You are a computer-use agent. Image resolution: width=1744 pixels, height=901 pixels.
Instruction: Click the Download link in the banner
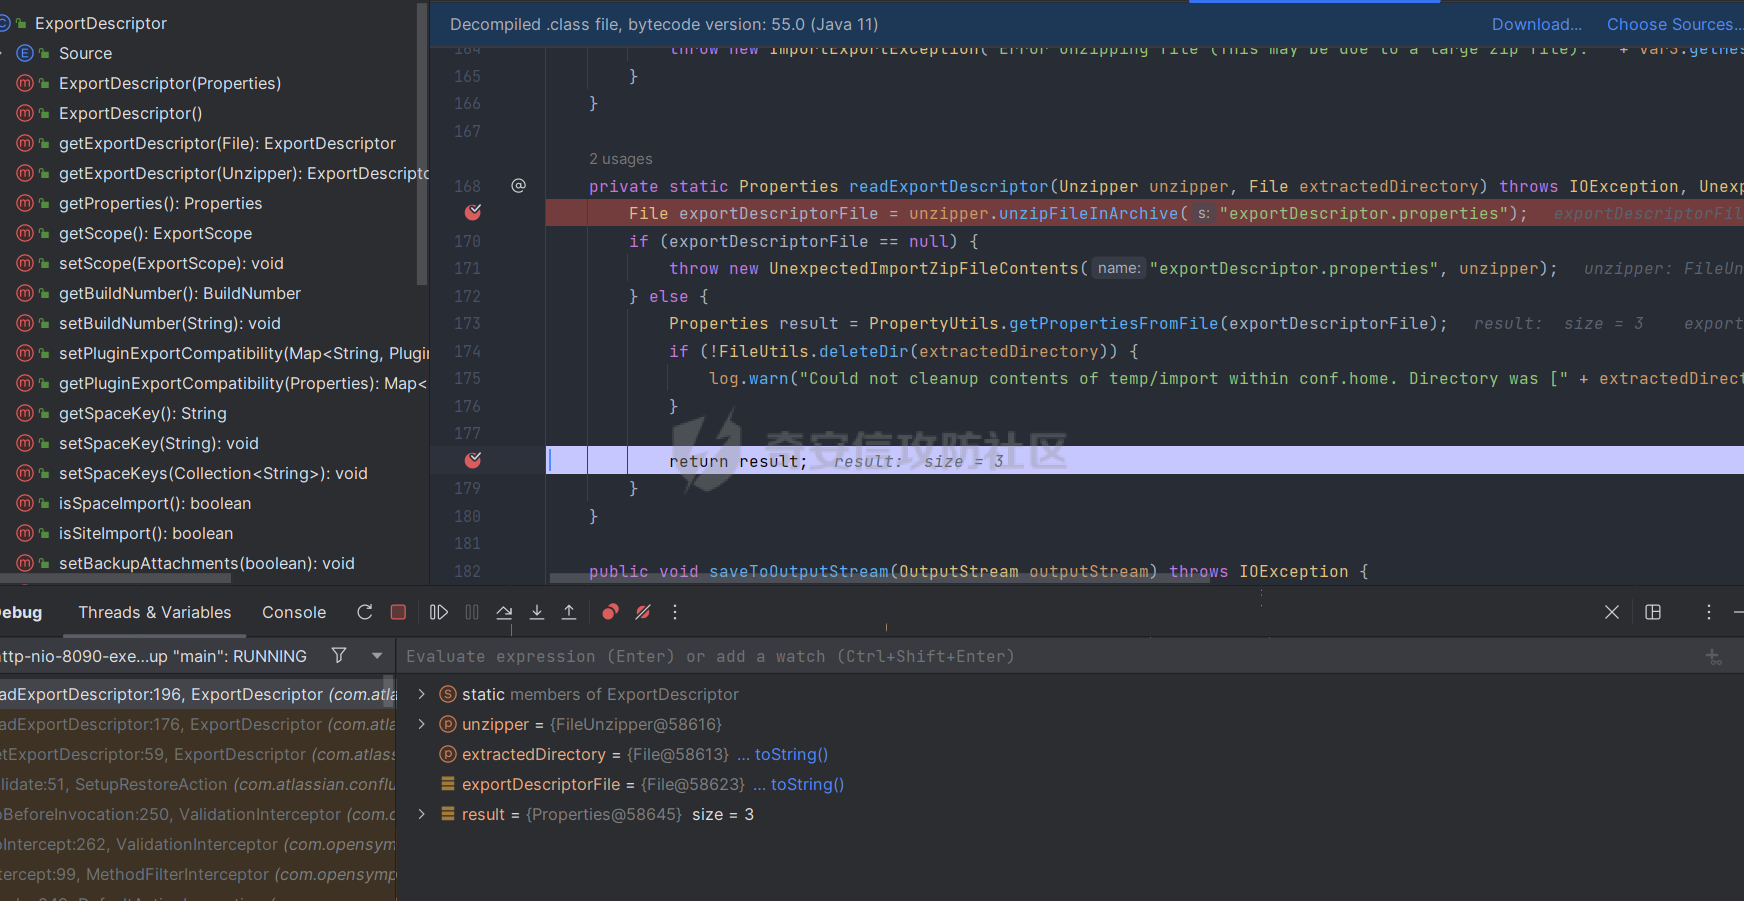[1536, 24]
